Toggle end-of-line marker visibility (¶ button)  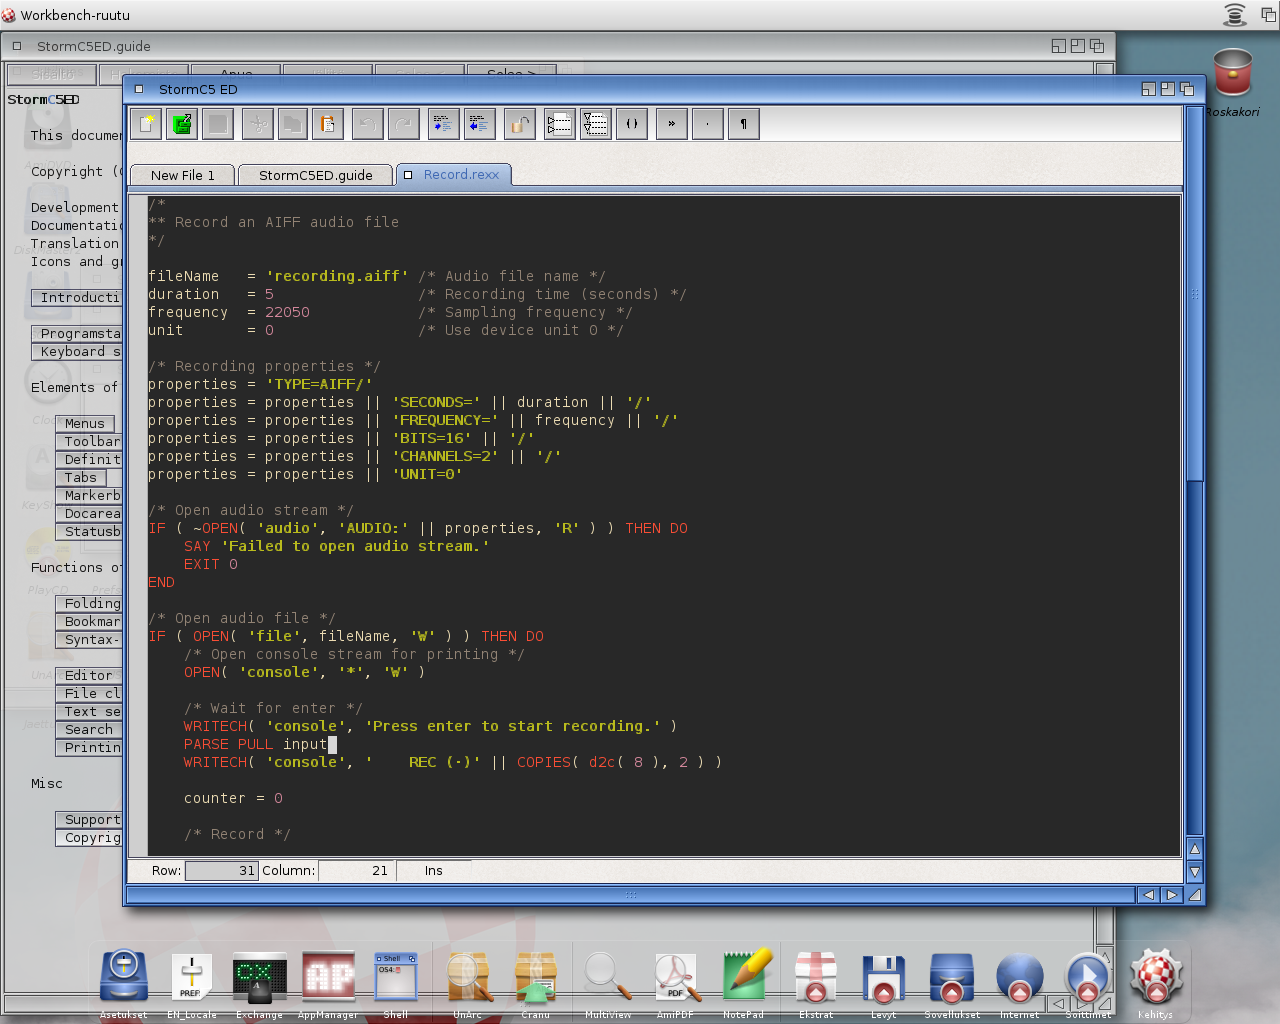coord(743,124)
